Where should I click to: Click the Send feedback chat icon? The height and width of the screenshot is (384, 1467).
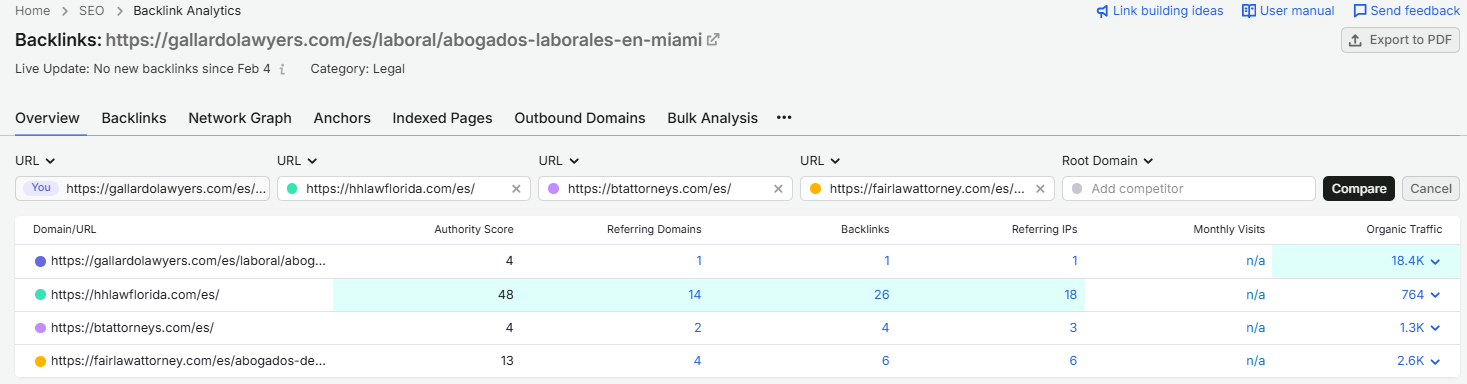coord(1360,11)
